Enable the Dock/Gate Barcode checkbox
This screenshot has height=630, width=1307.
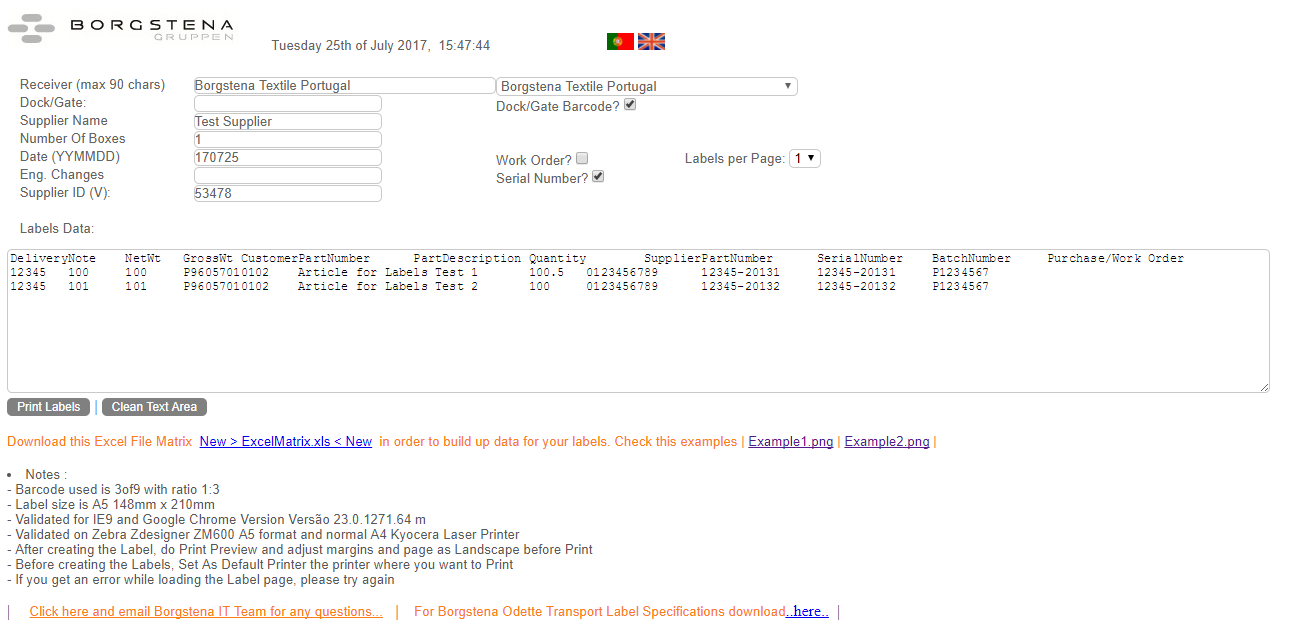(630, 104)
